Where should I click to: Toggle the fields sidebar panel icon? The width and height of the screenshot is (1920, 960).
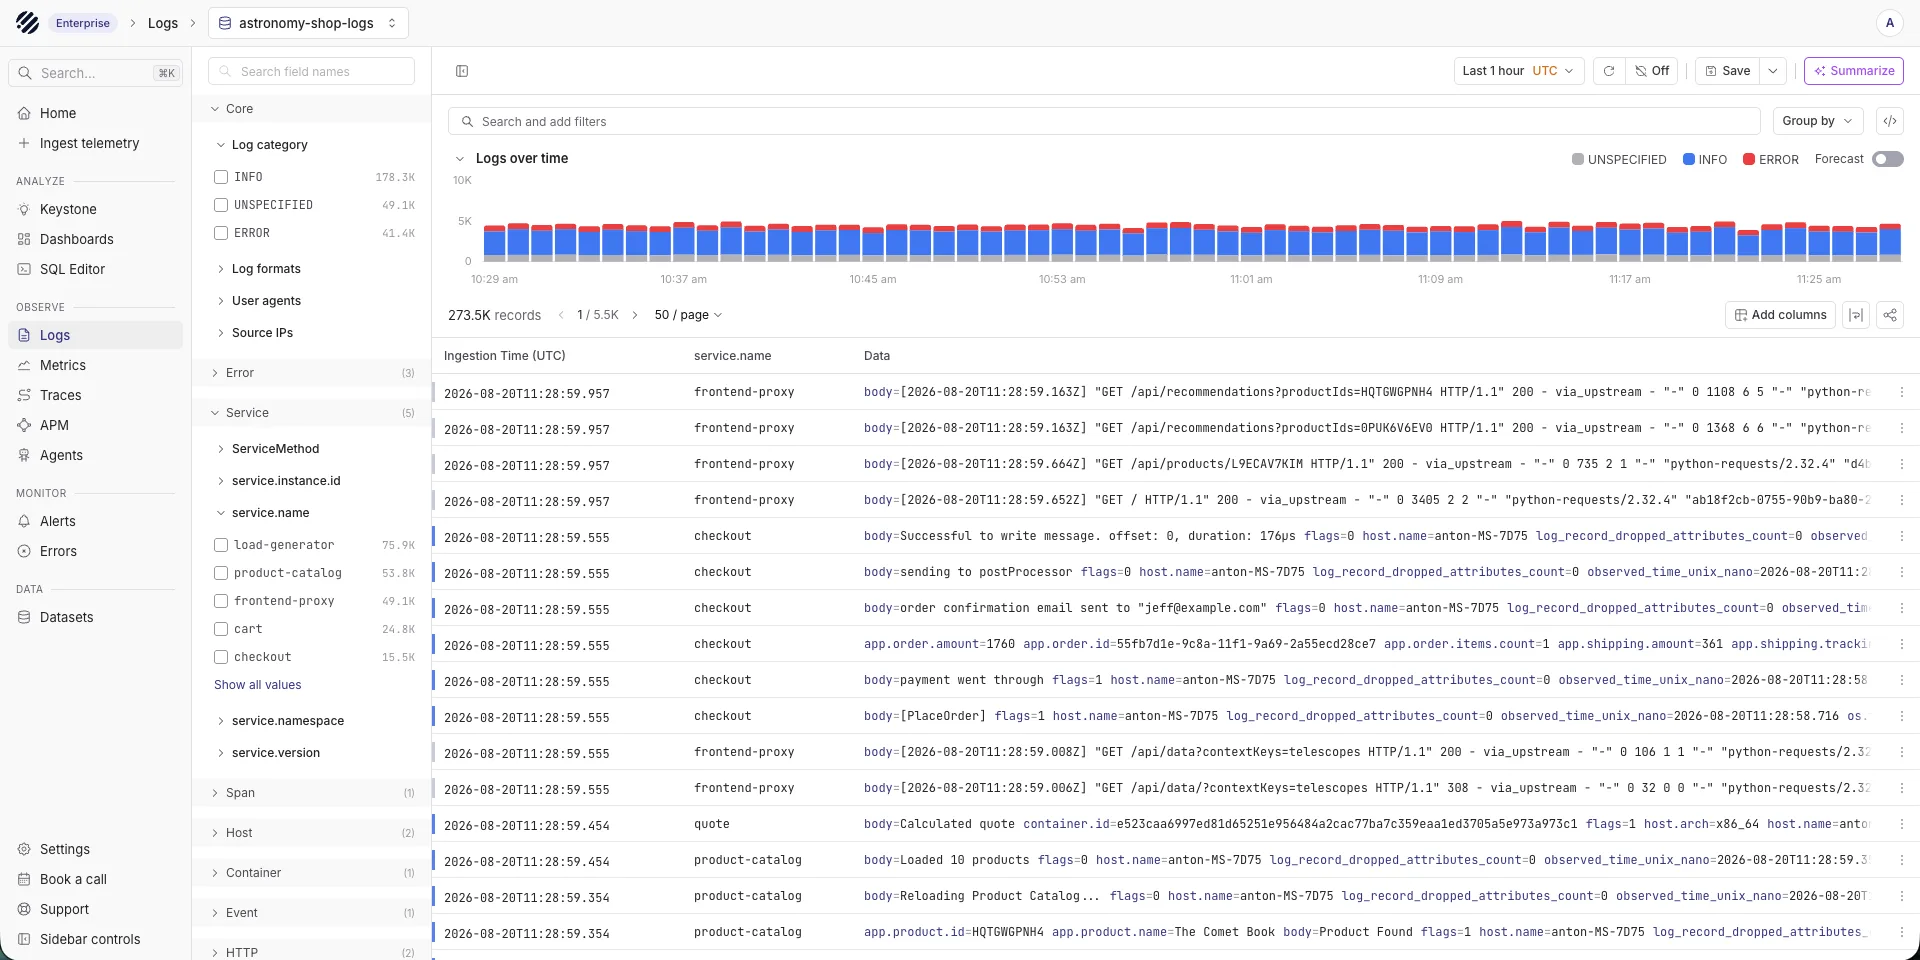pos(462,71)
